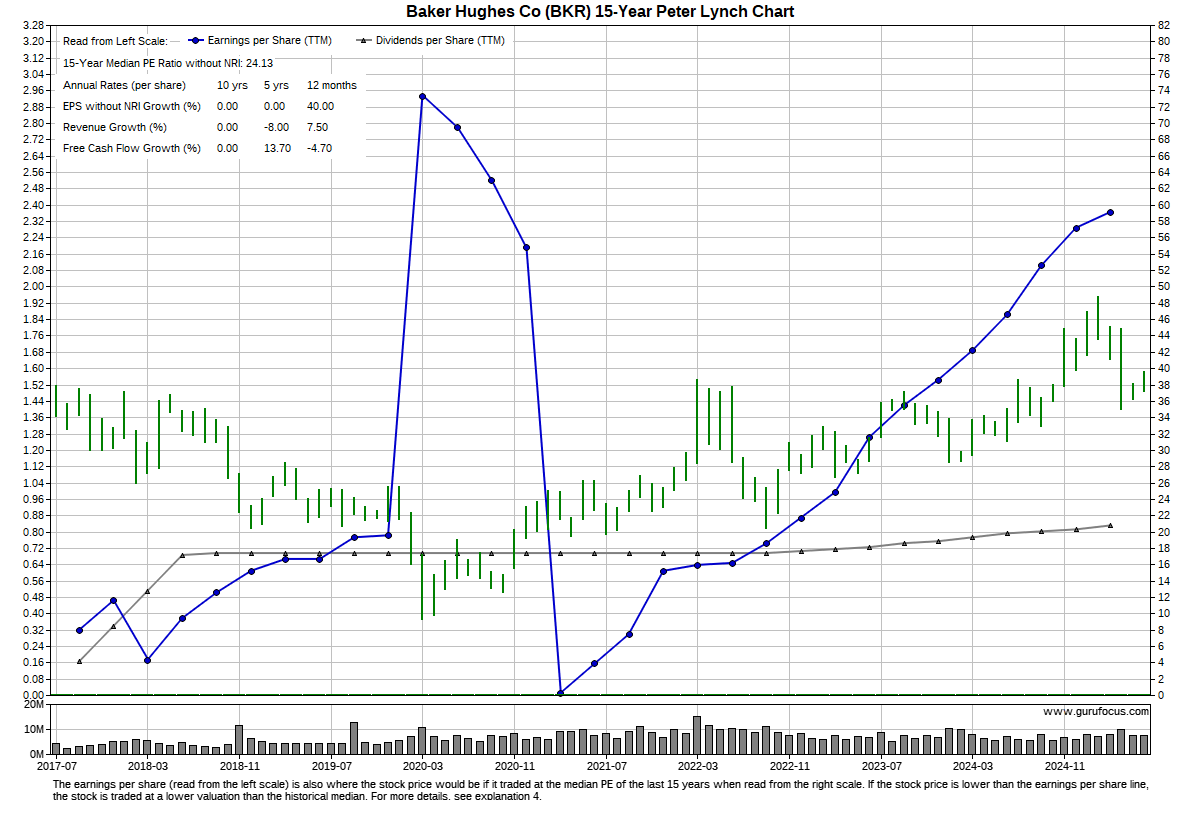Image resolution: width=1200 pixels, height=820 pixels.
Task: Click the 2020-11 date label
Action: [514, 765]
